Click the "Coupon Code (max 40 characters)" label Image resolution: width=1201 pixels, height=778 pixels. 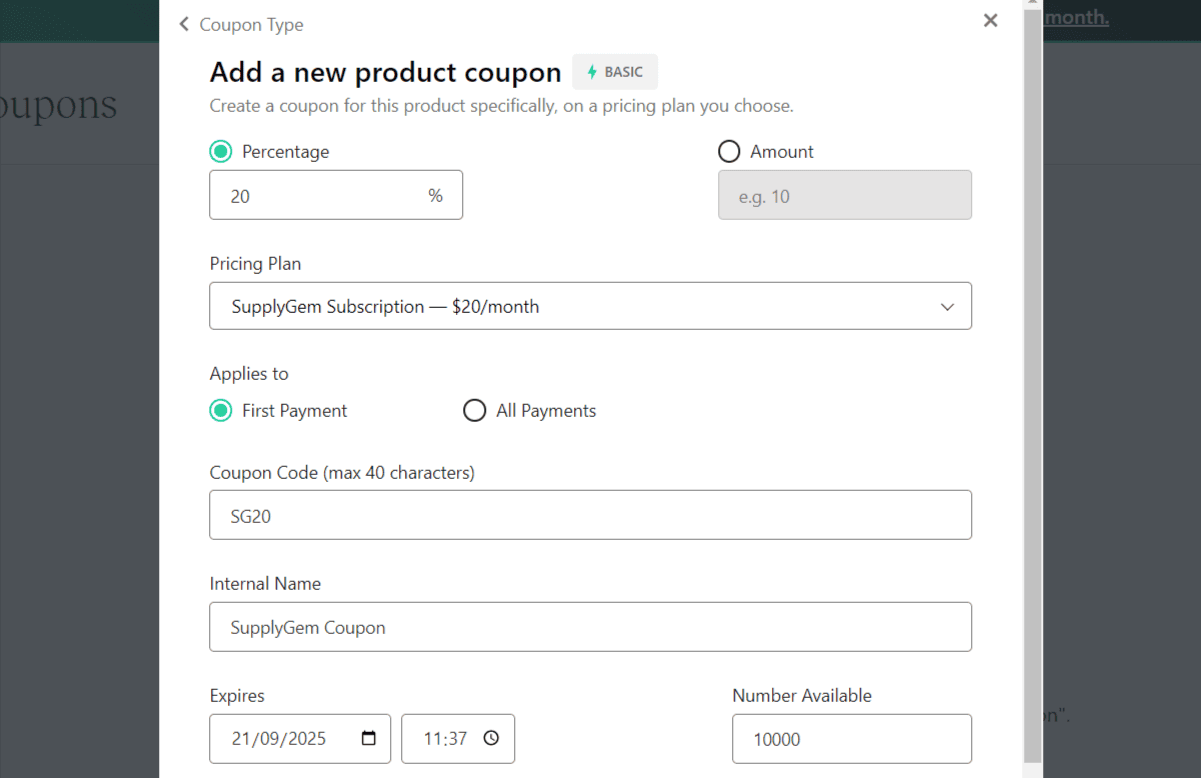[x=342, y=472]
